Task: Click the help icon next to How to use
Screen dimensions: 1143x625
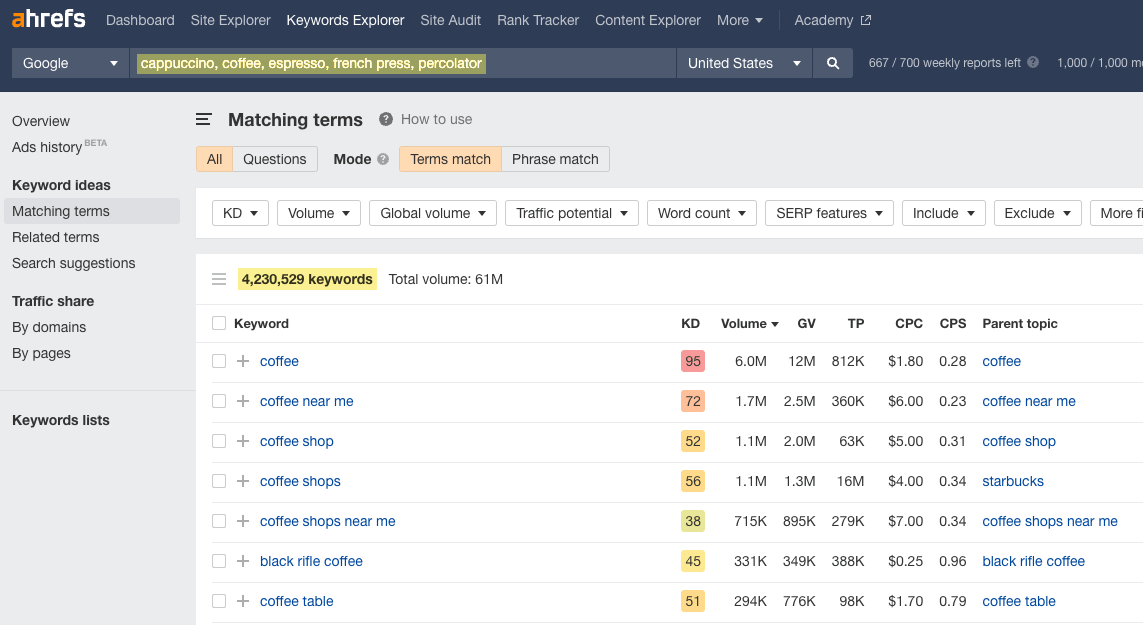Action: click(386, 119)
